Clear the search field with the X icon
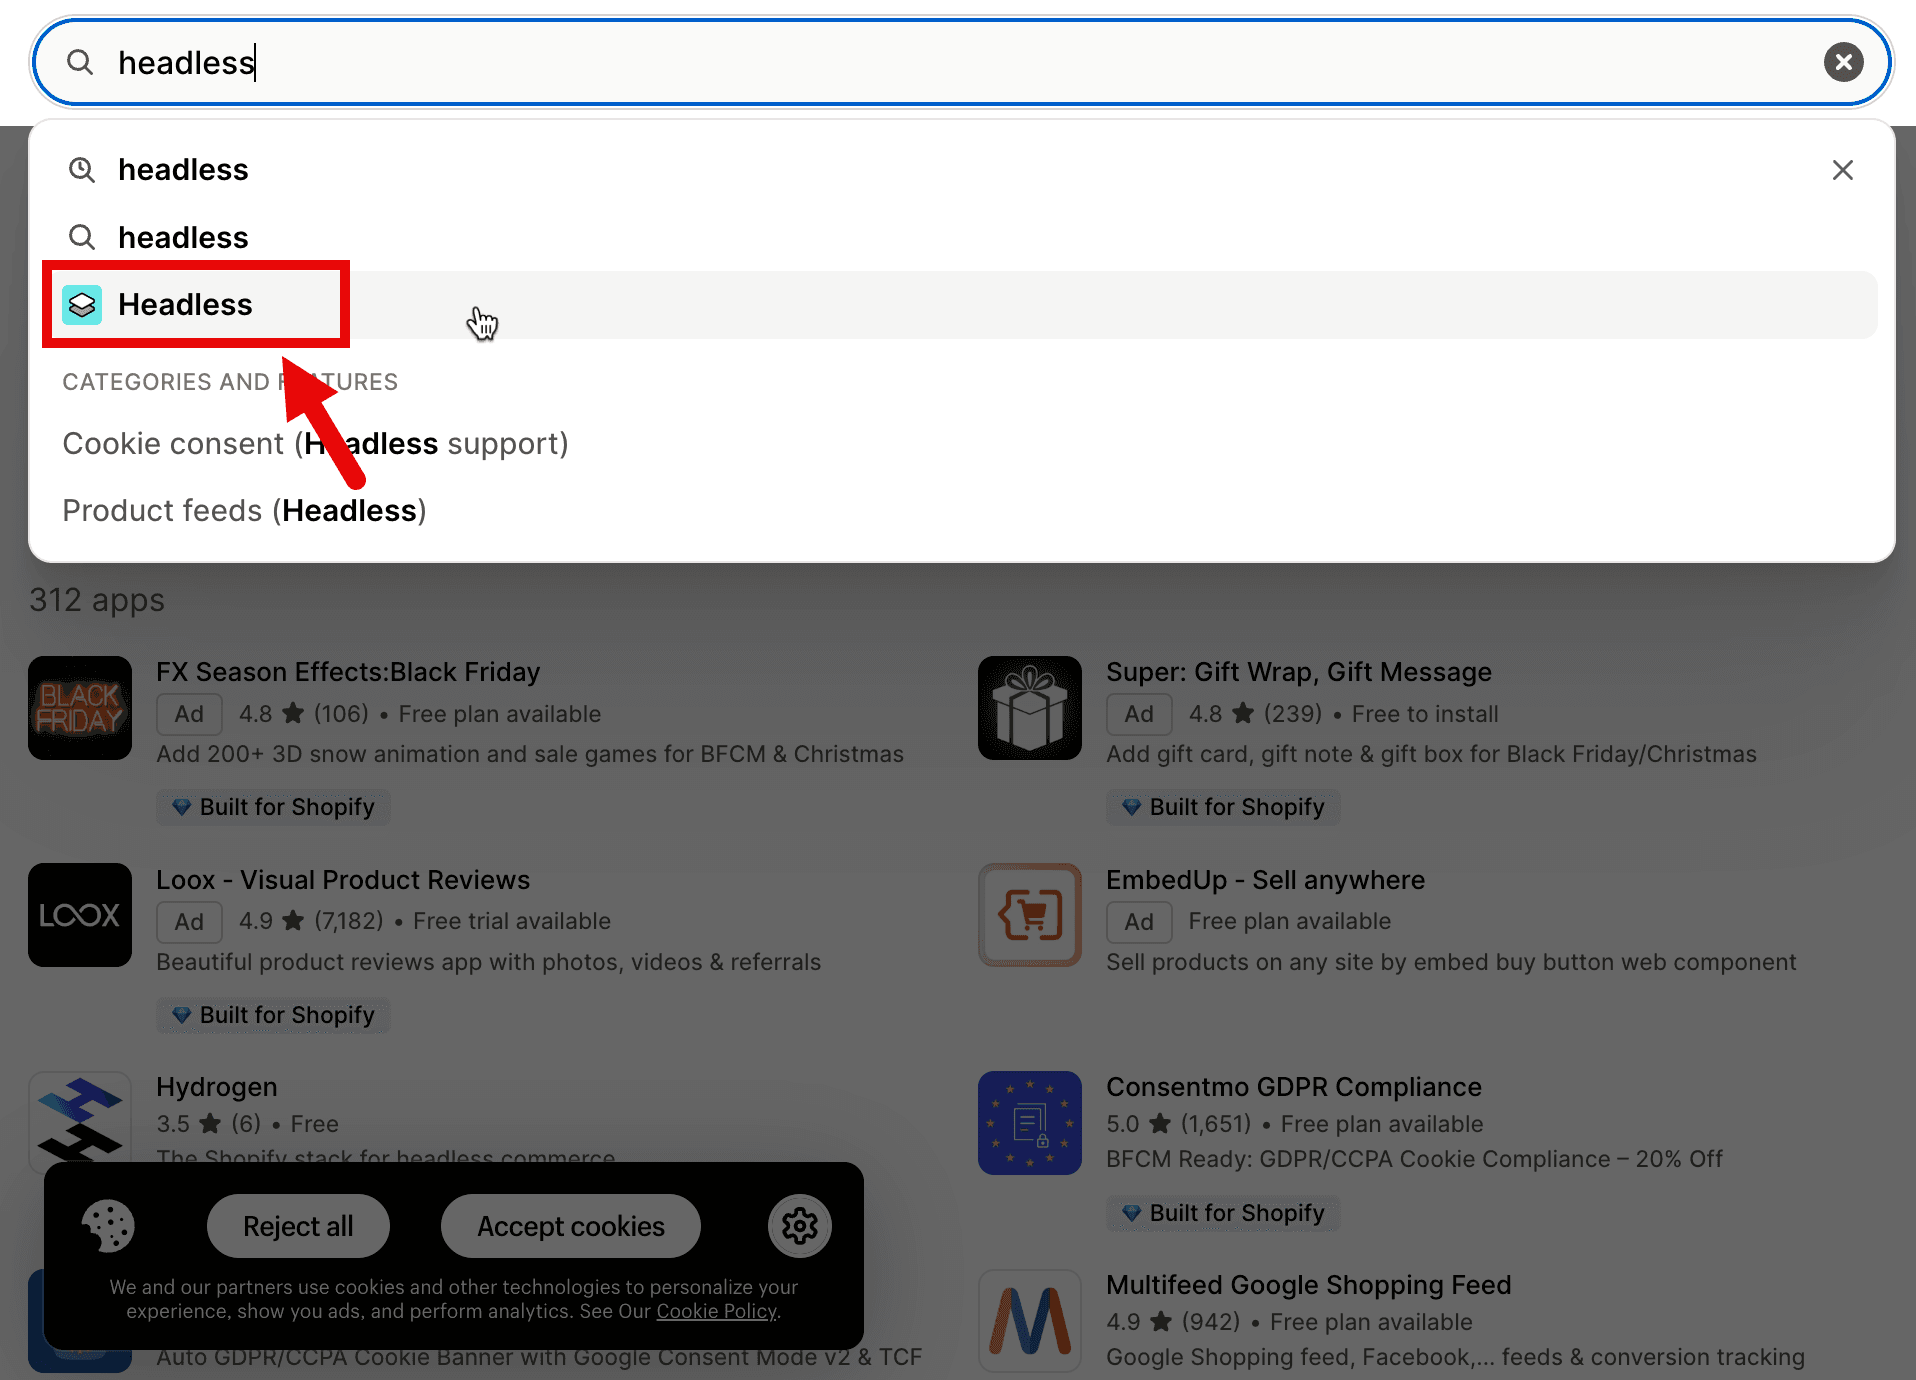Screen dimensions: 1916x1380 click(1842, 62)
